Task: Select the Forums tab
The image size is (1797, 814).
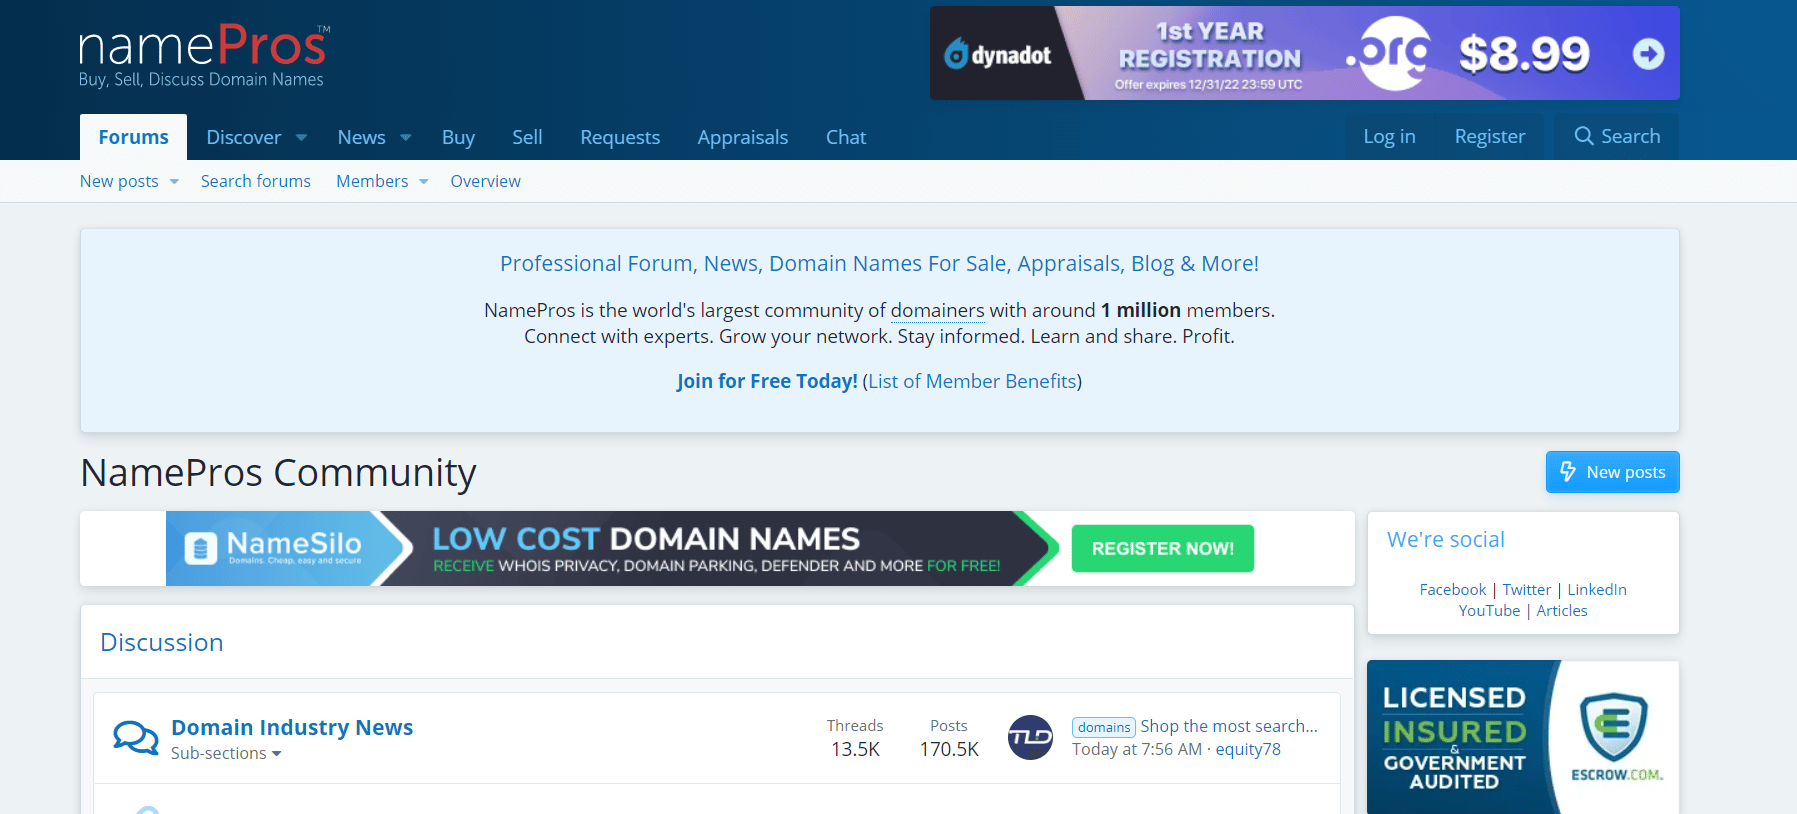Action: click(x=133, y=137)
